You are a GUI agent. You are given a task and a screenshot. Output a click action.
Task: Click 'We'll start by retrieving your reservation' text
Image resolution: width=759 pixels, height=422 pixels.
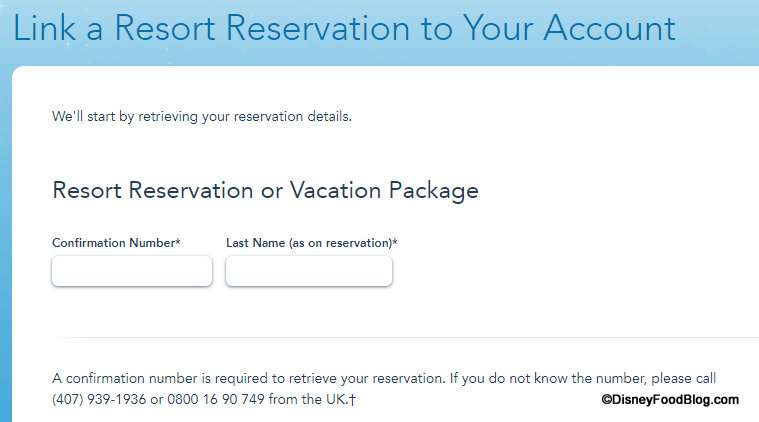pyautogui.click(x=202, y=117)
